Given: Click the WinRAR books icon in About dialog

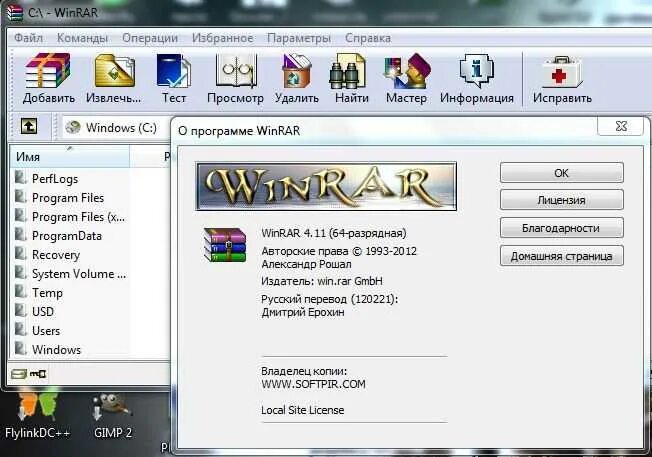Looking at the screenshot, I should [x=225, y=245].
